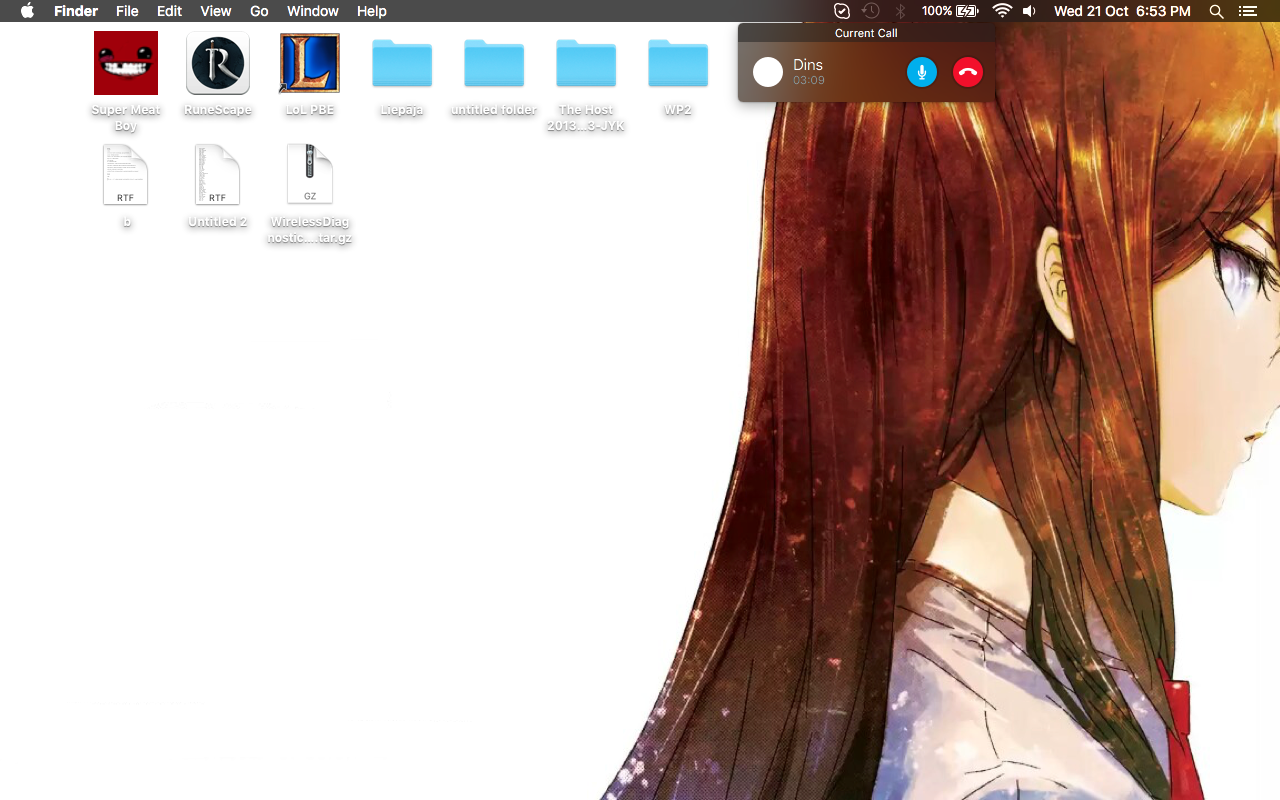Select the RuneScape app icon
This screenshot has height=800, width=1280.
point(218,63)
